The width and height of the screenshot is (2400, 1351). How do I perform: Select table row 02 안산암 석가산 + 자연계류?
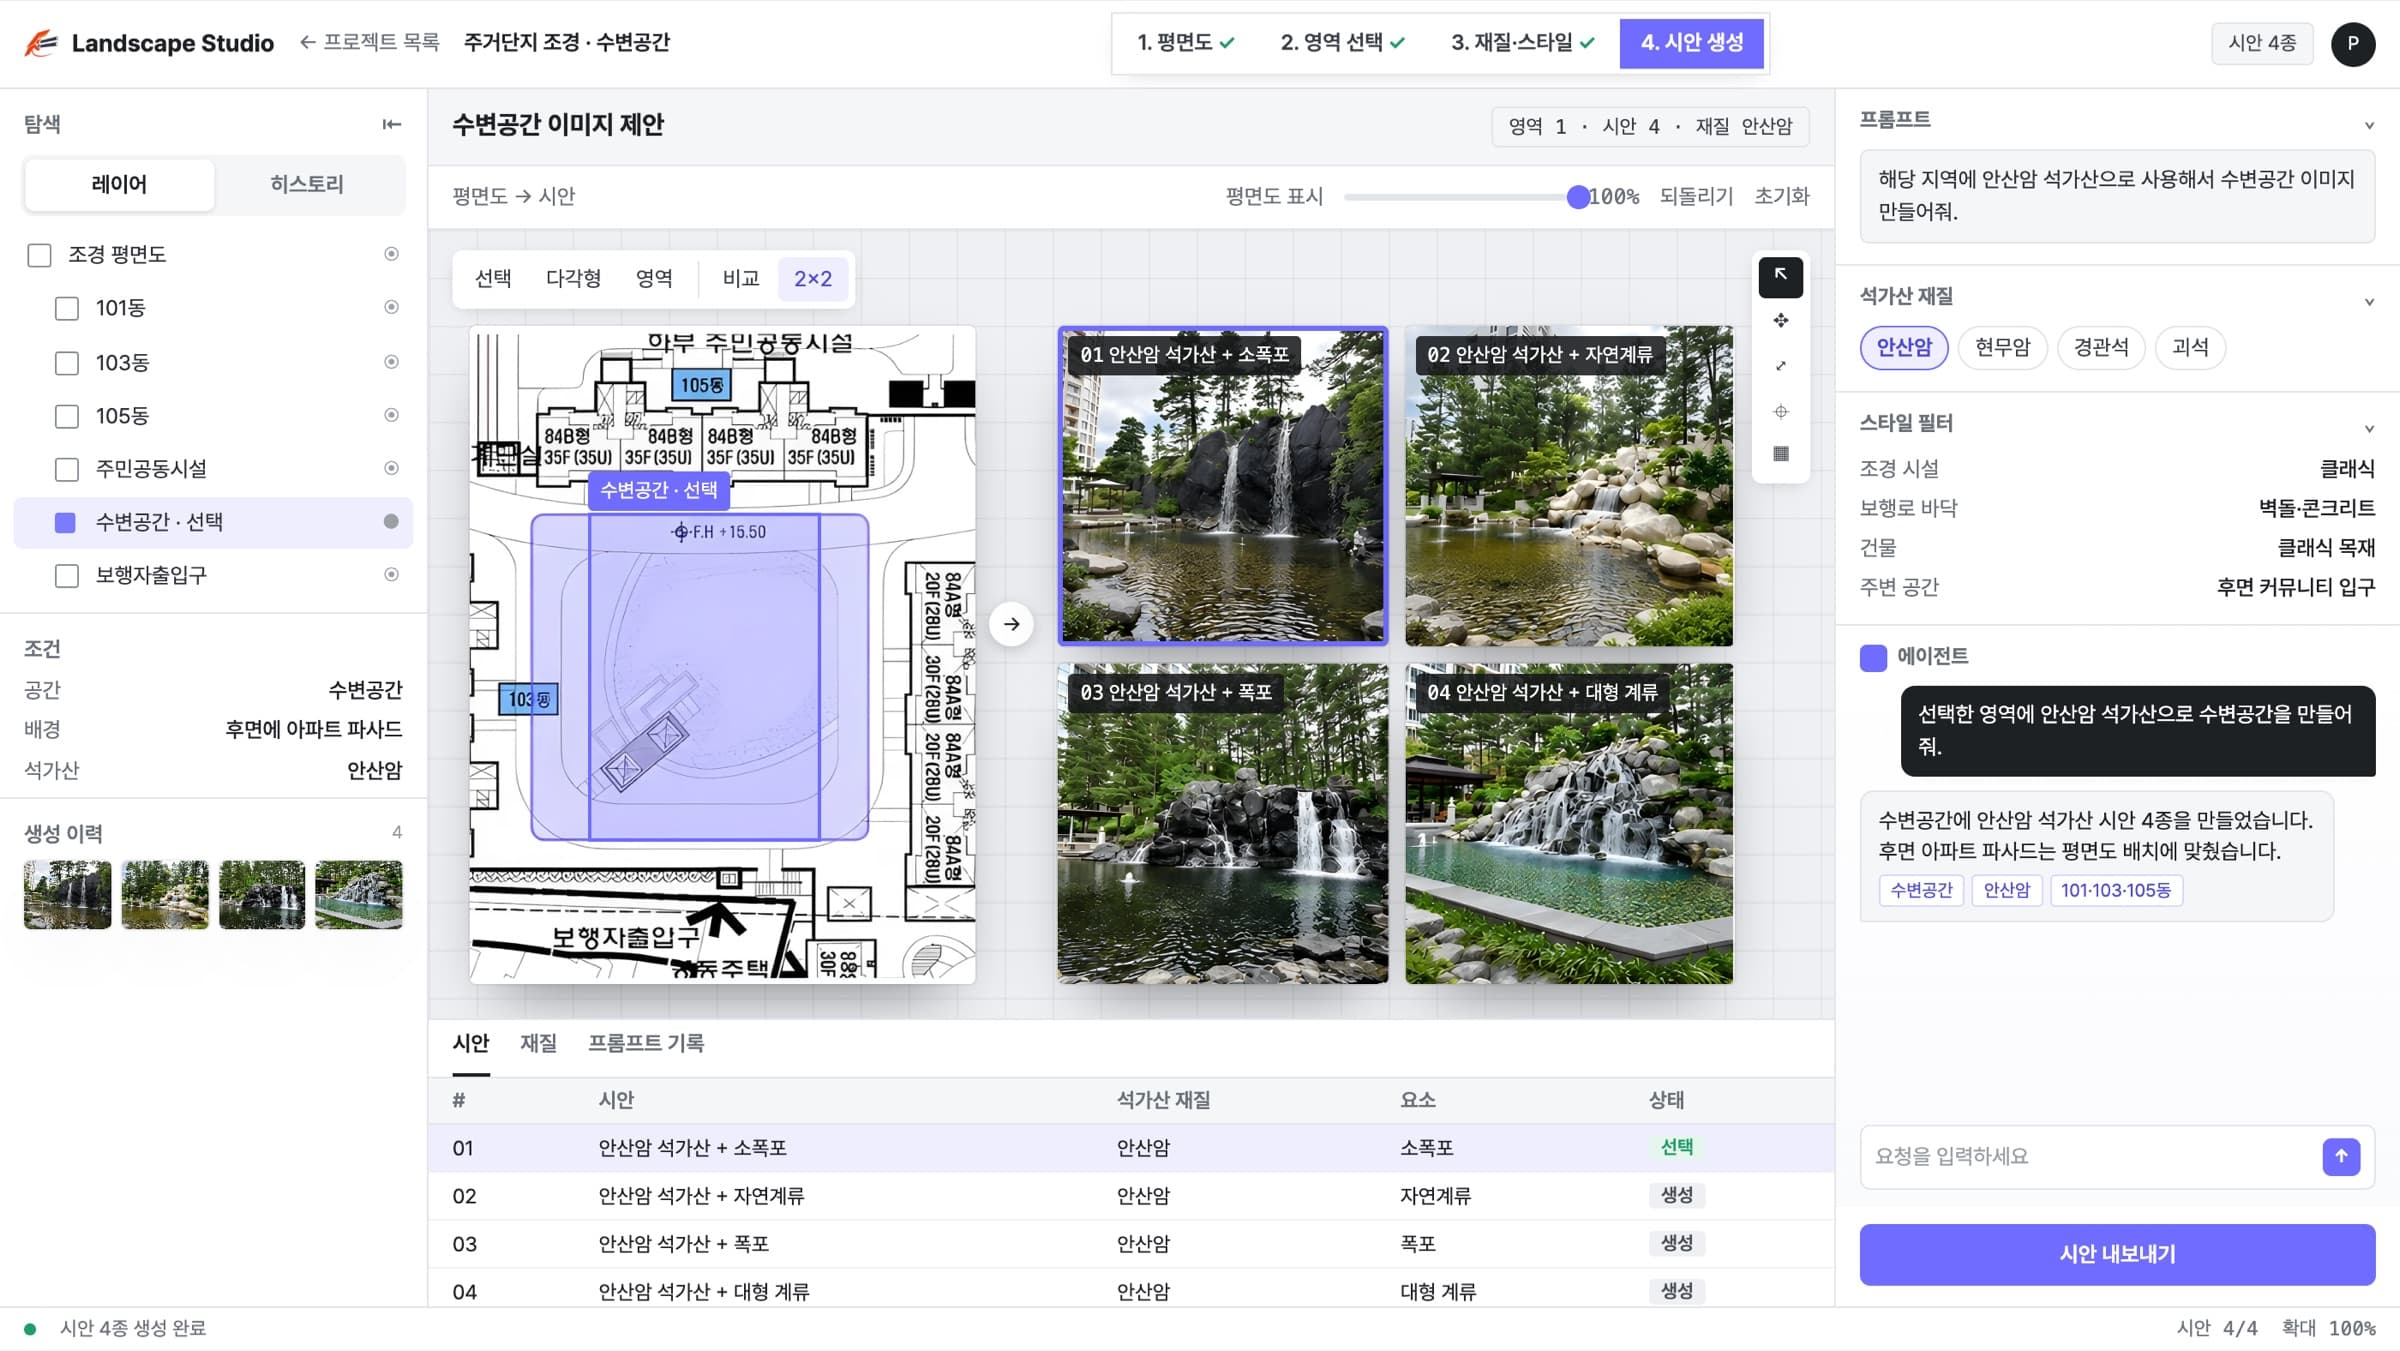click(1131, 1196)
